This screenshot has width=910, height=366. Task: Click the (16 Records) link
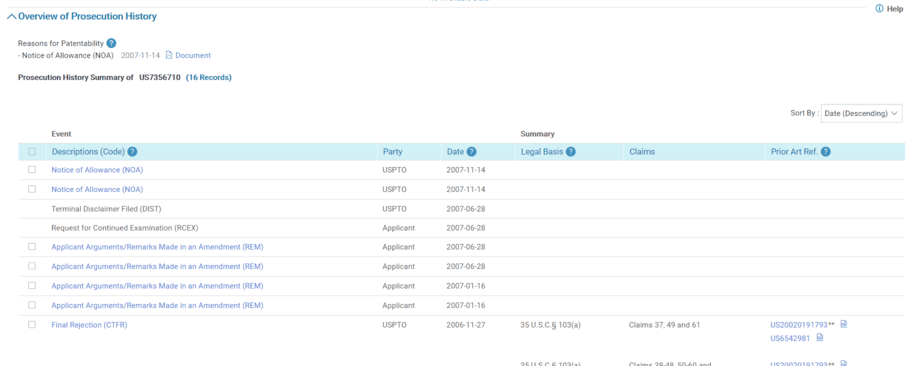coord(208,77)
